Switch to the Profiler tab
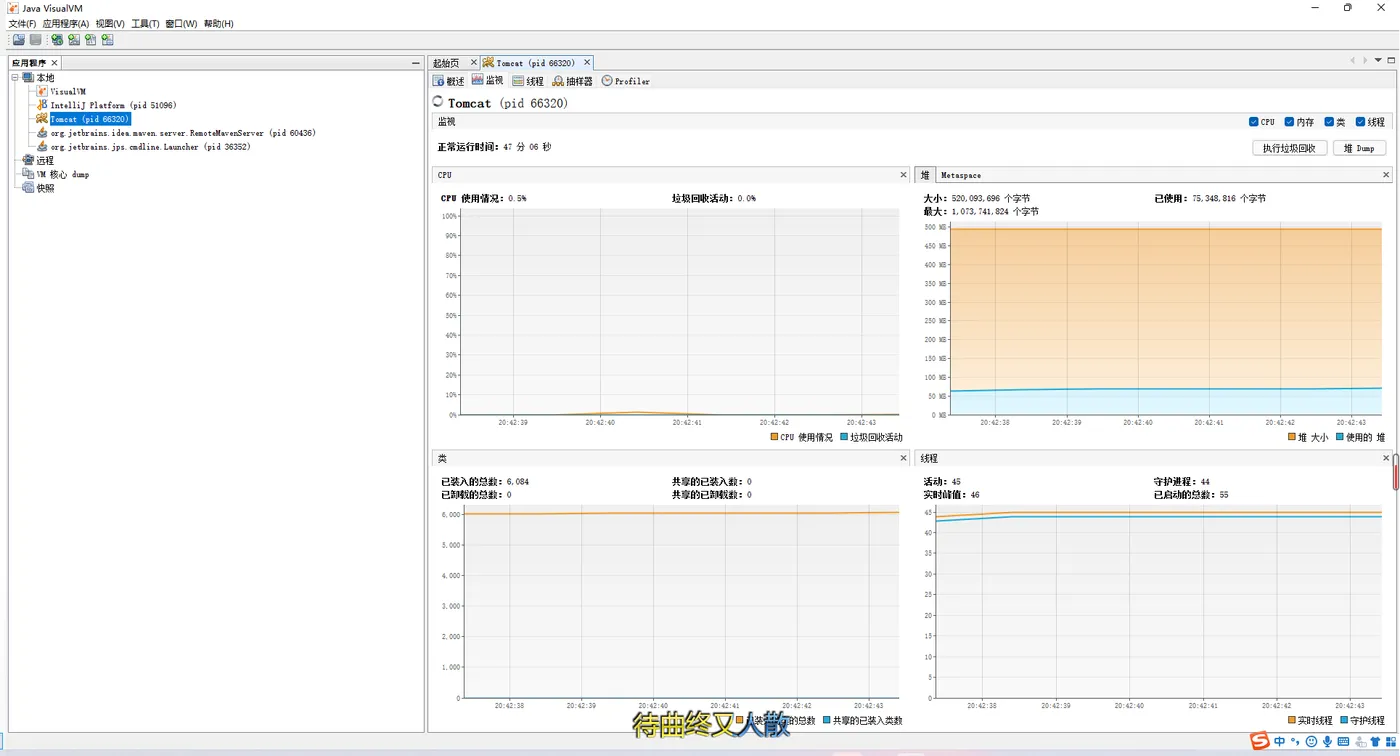Image resolution: width=1400 pixels, height=756 pixels. click(x=626, y=81)
